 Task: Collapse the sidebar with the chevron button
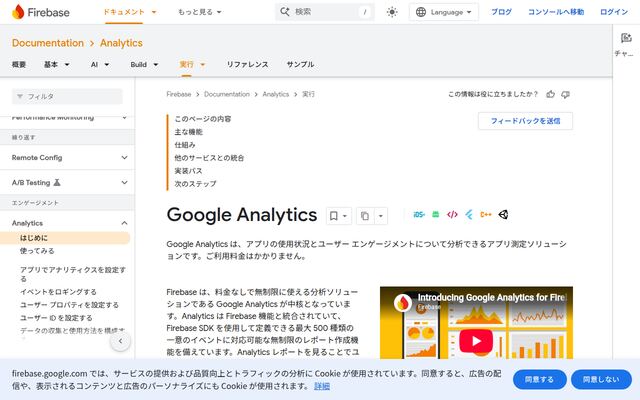coord(120,341)
